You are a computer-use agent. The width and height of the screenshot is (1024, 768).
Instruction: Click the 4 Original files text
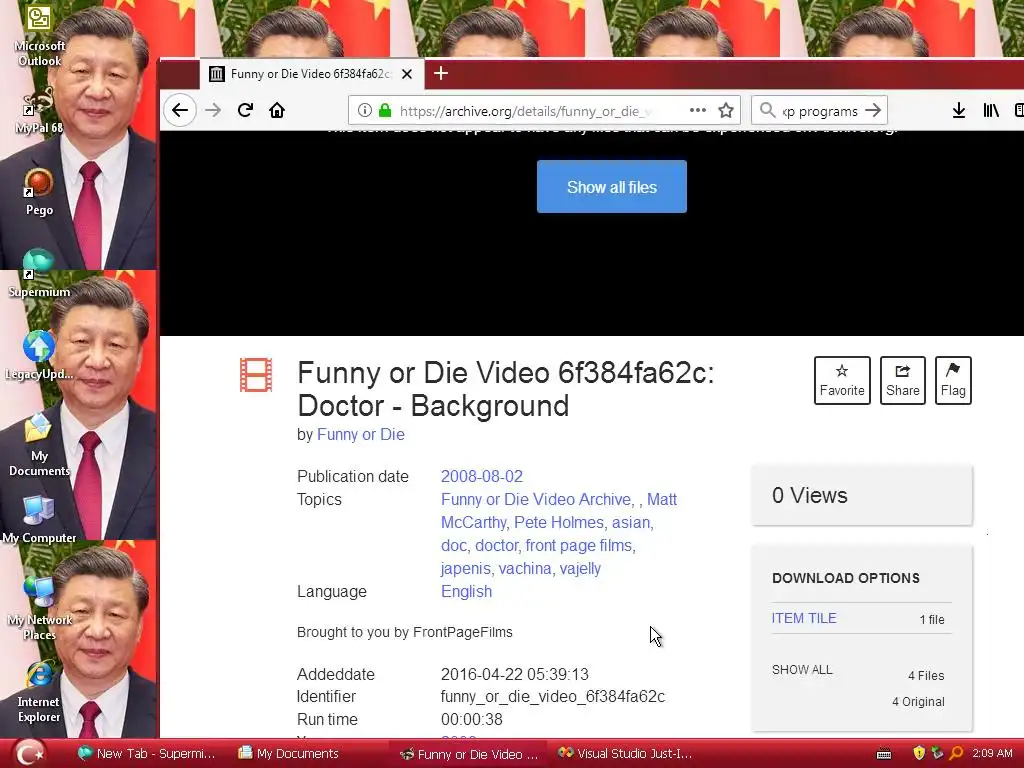pyautogui.click(x=918, y=701)
